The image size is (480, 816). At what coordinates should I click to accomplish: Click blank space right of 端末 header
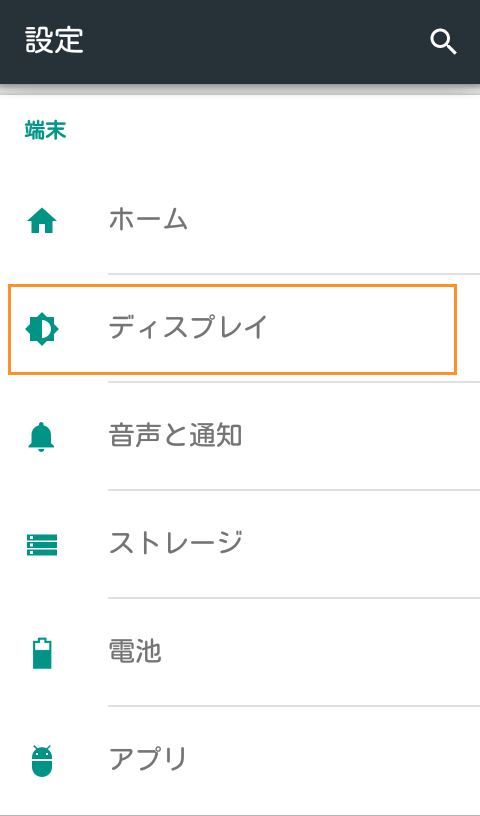click(x=271, y=131)
